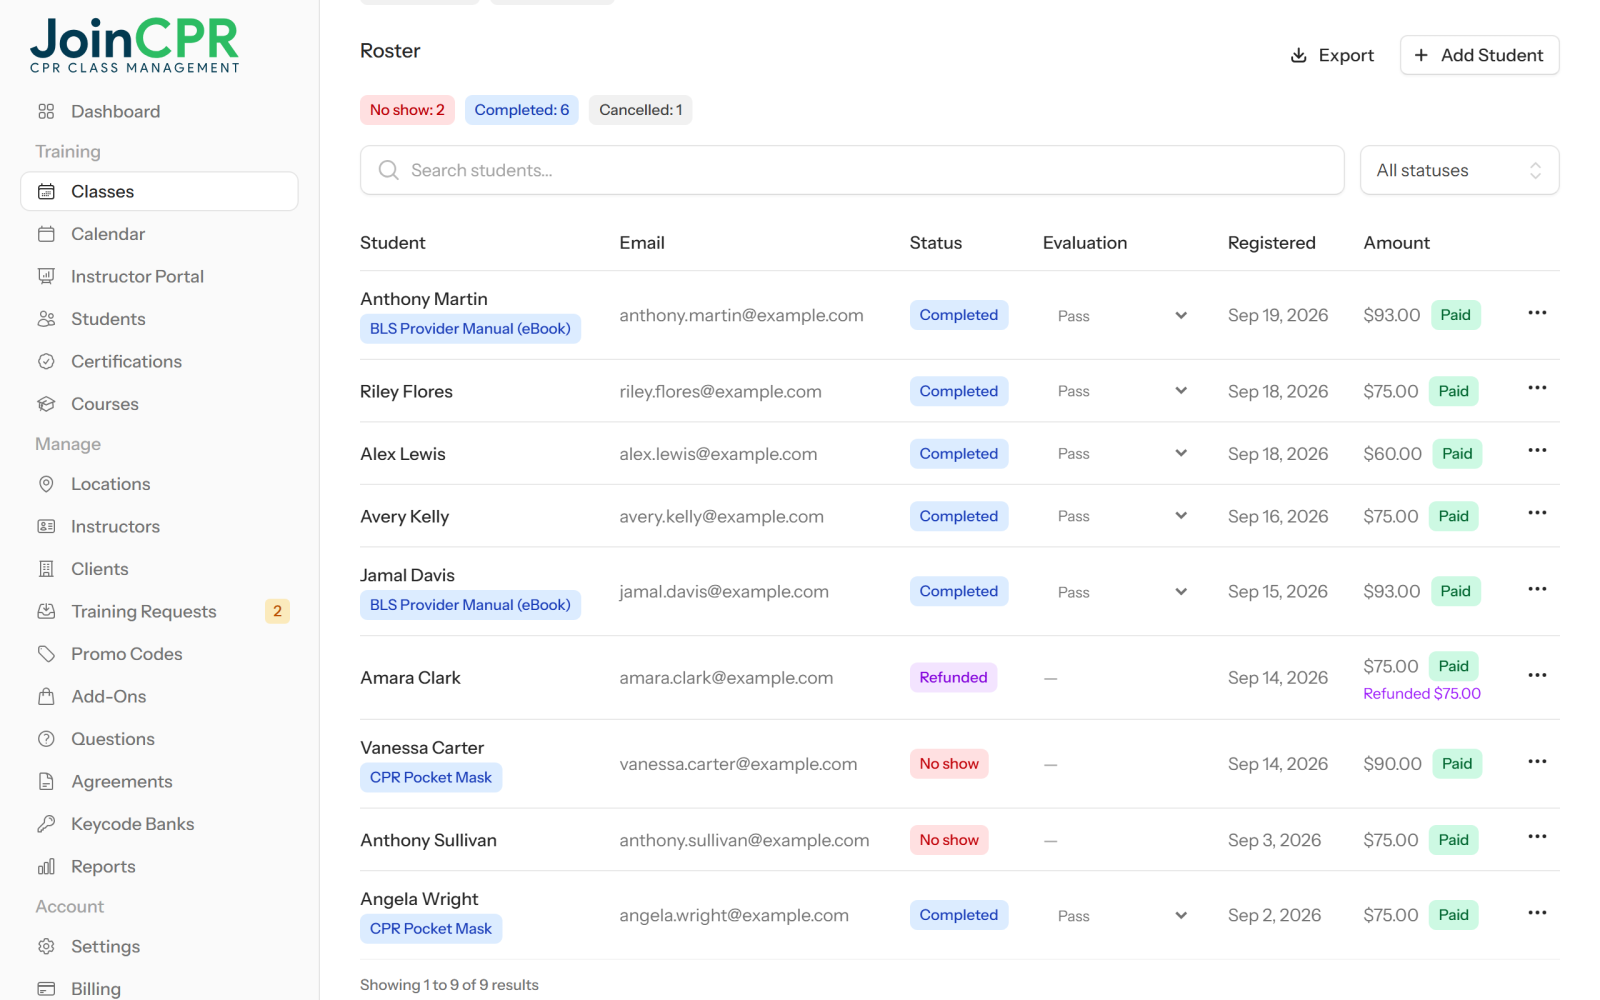Open Certifications checkmark badge icon

pos(46,361)
